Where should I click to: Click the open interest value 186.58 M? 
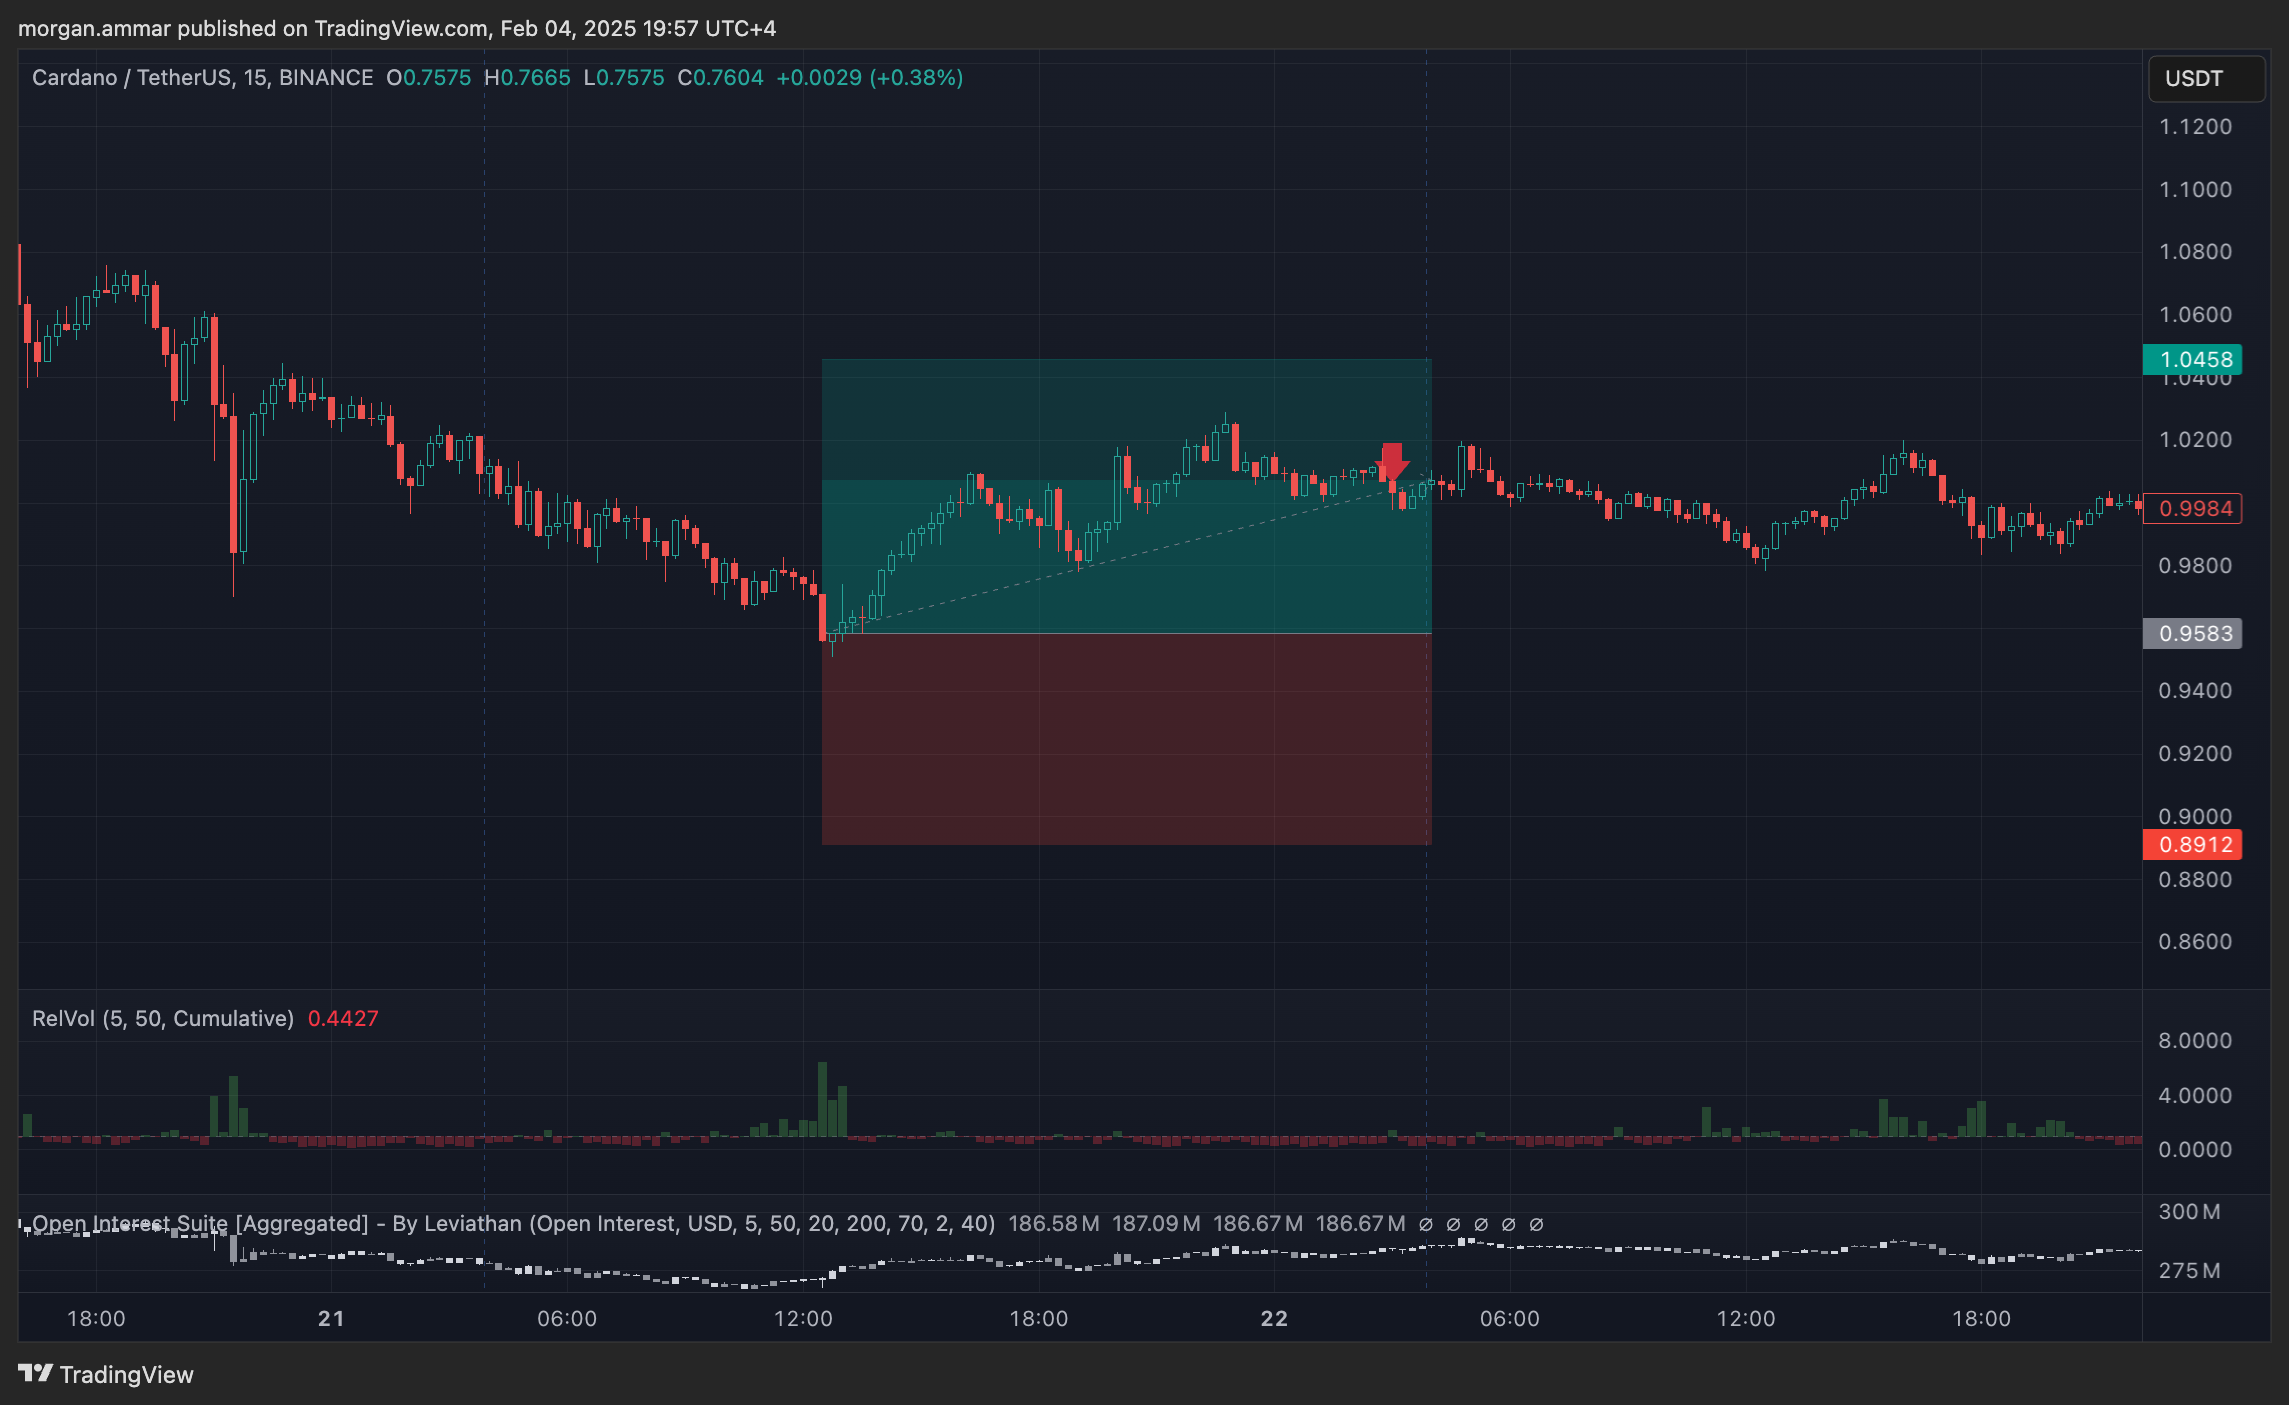pyautogui.click(x=1054, y=1223)
